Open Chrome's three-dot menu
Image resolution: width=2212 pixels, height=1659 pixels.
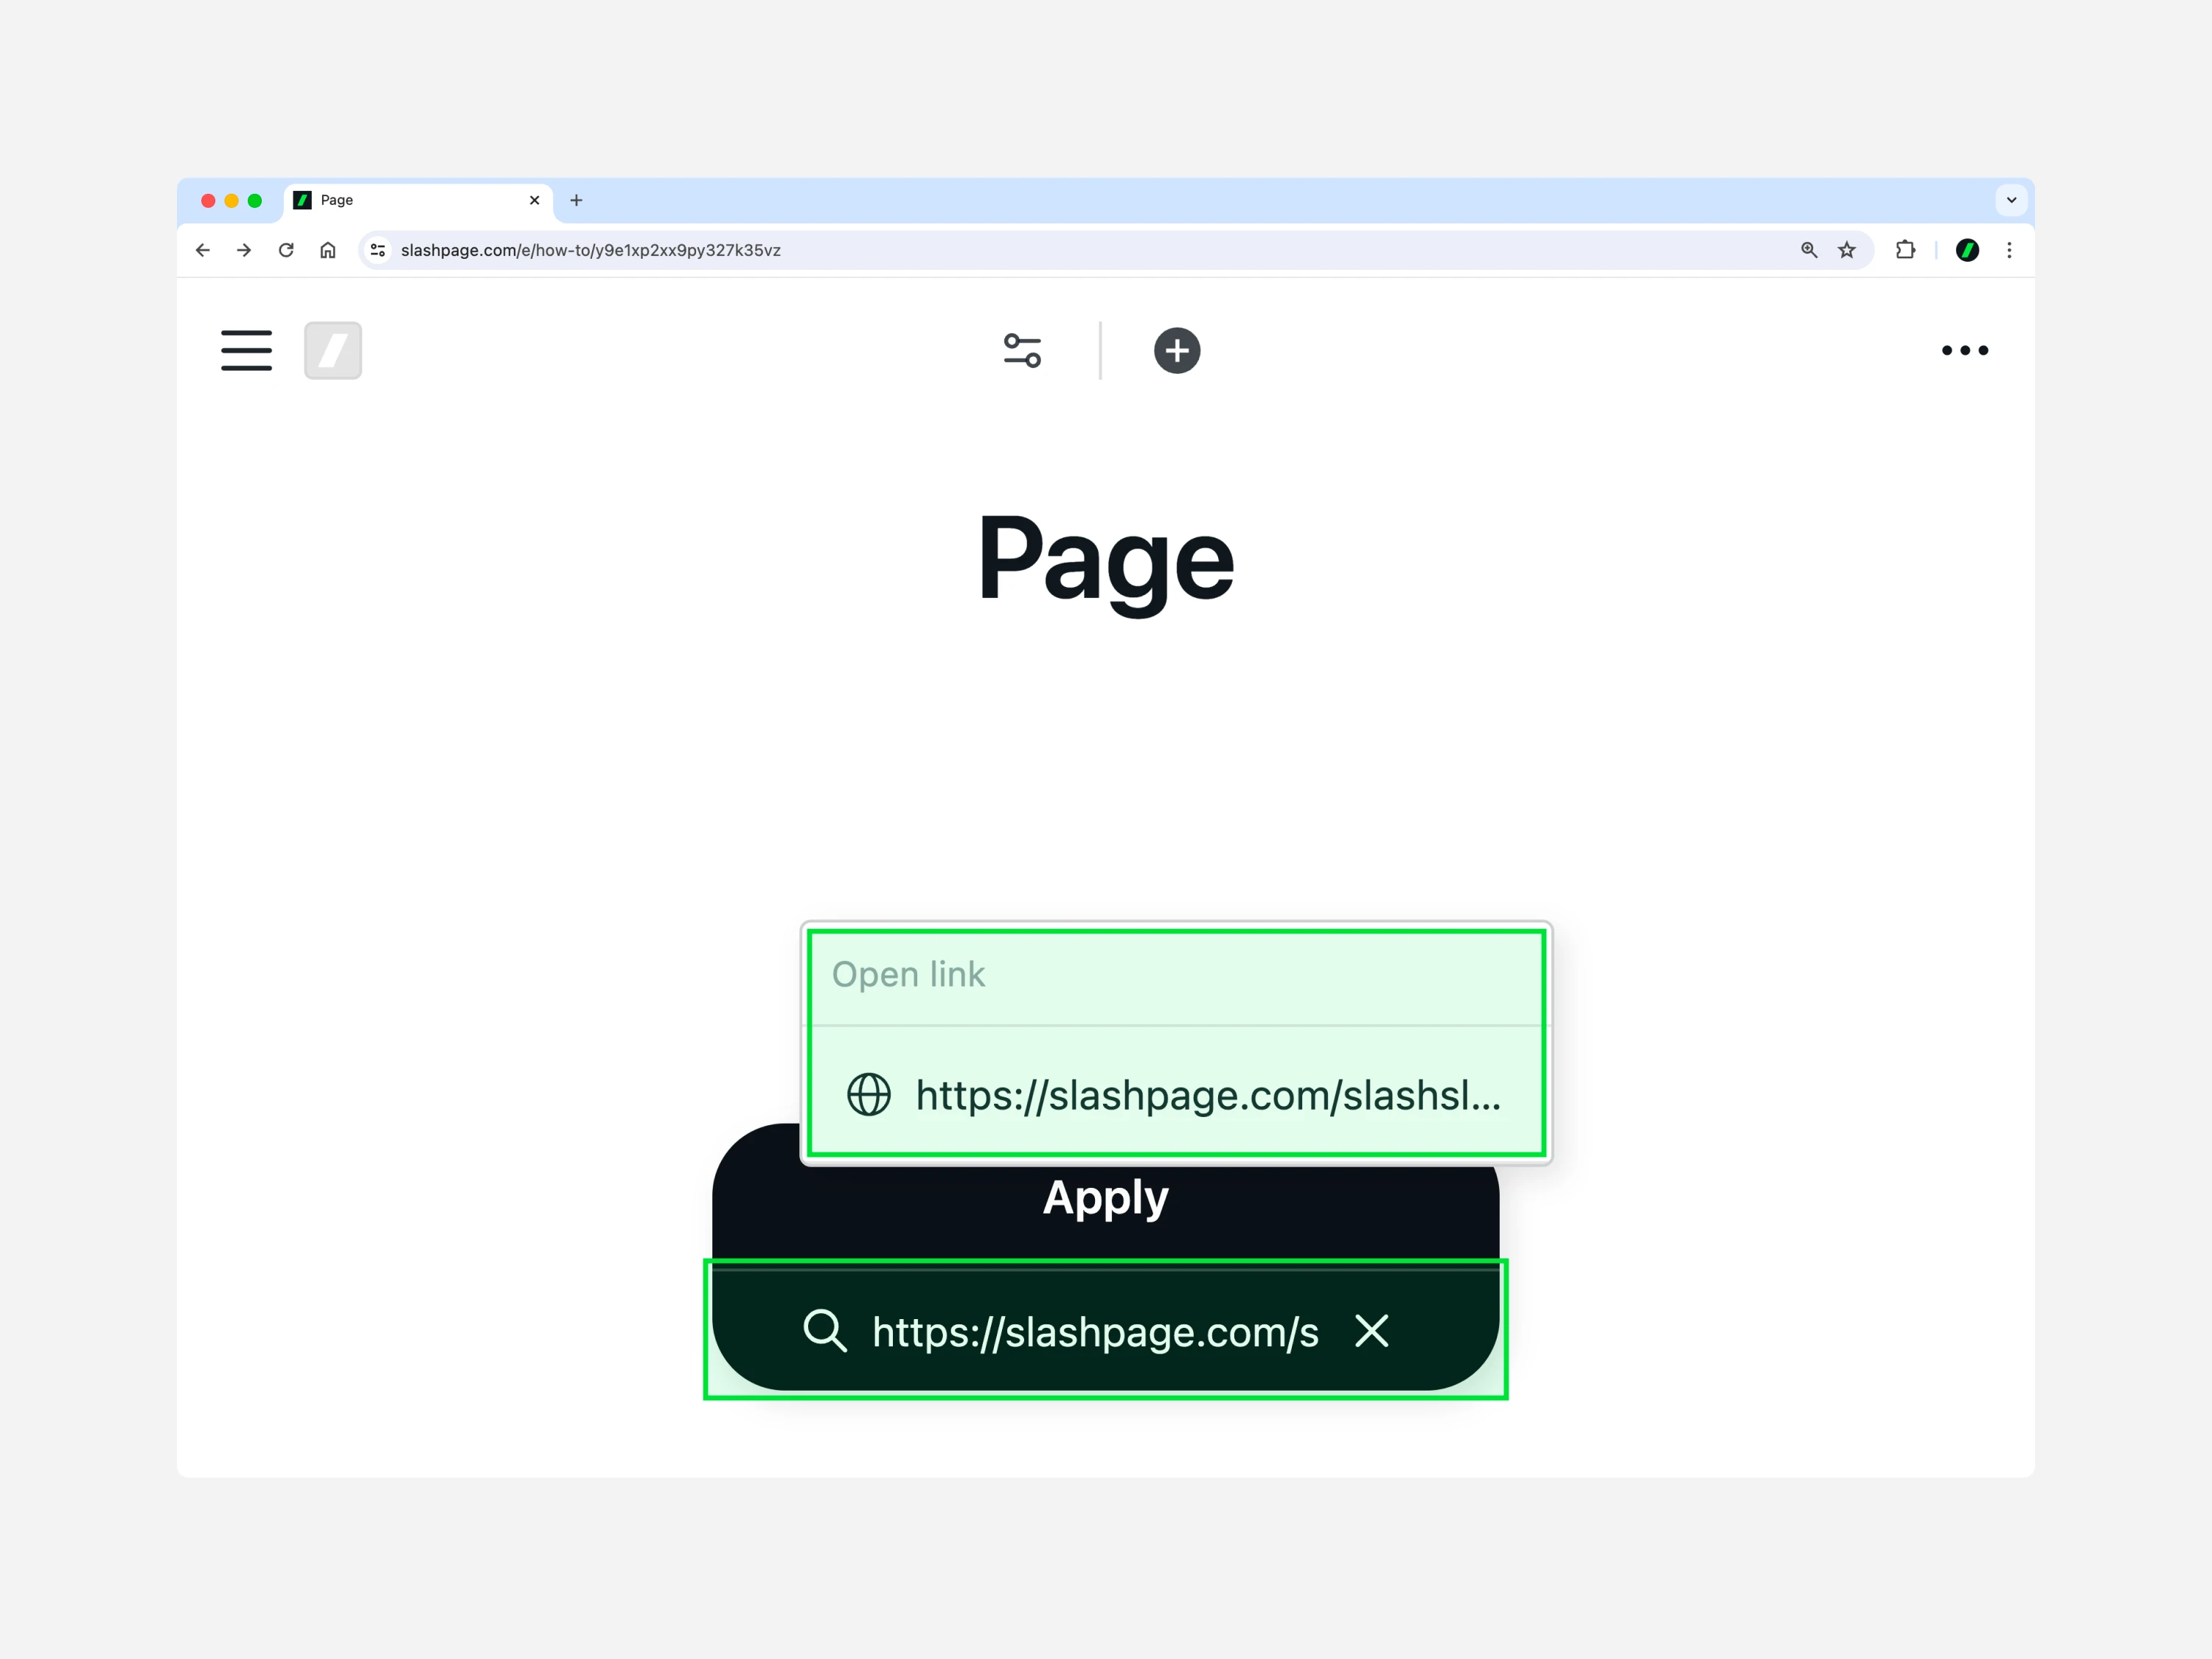point(2009,250)
